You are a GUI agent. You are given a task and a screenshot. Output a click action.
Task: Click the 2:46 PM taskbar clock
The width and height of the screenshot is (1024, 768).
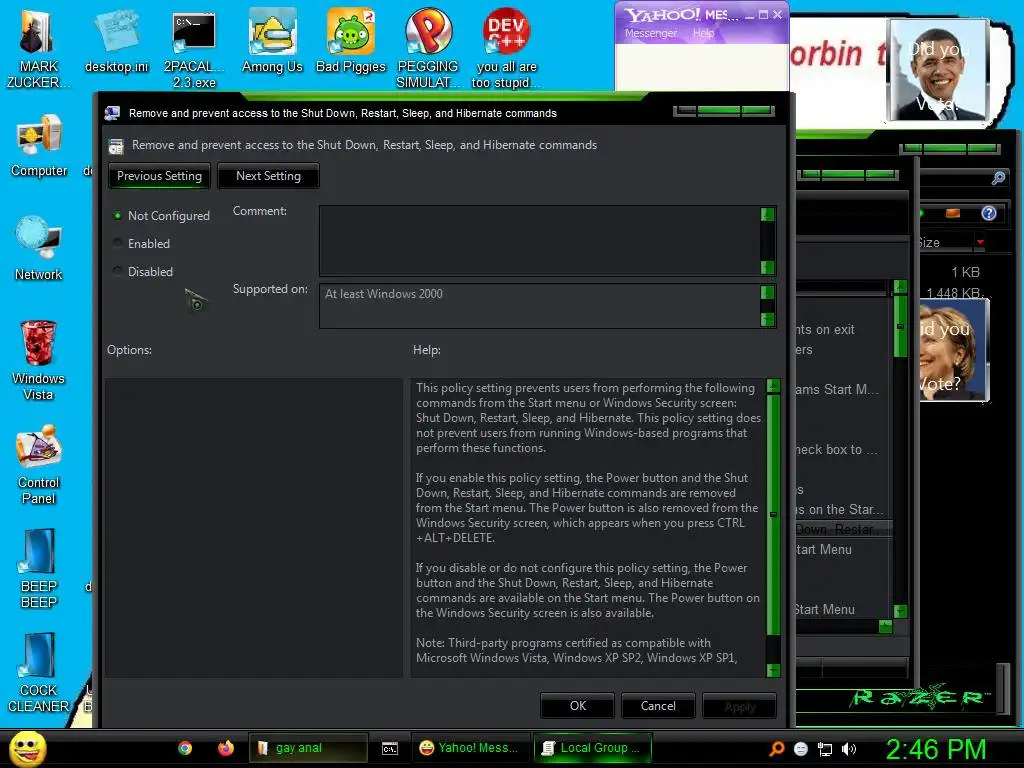pyautogui.click(x=935, y=748)
